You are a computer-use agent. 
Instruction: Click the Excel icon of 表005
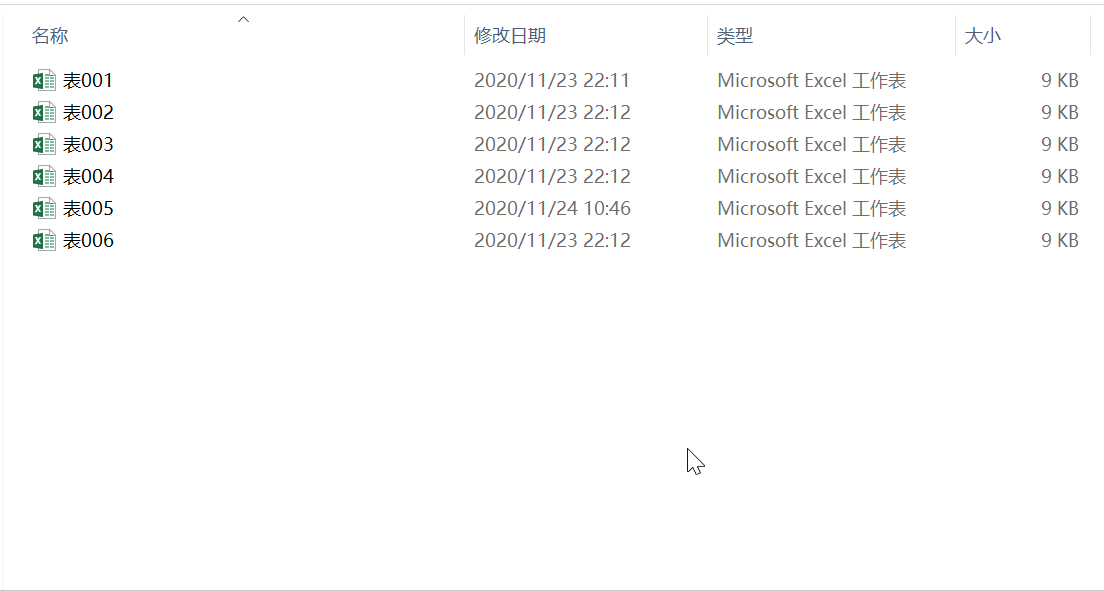pos(44,209)
